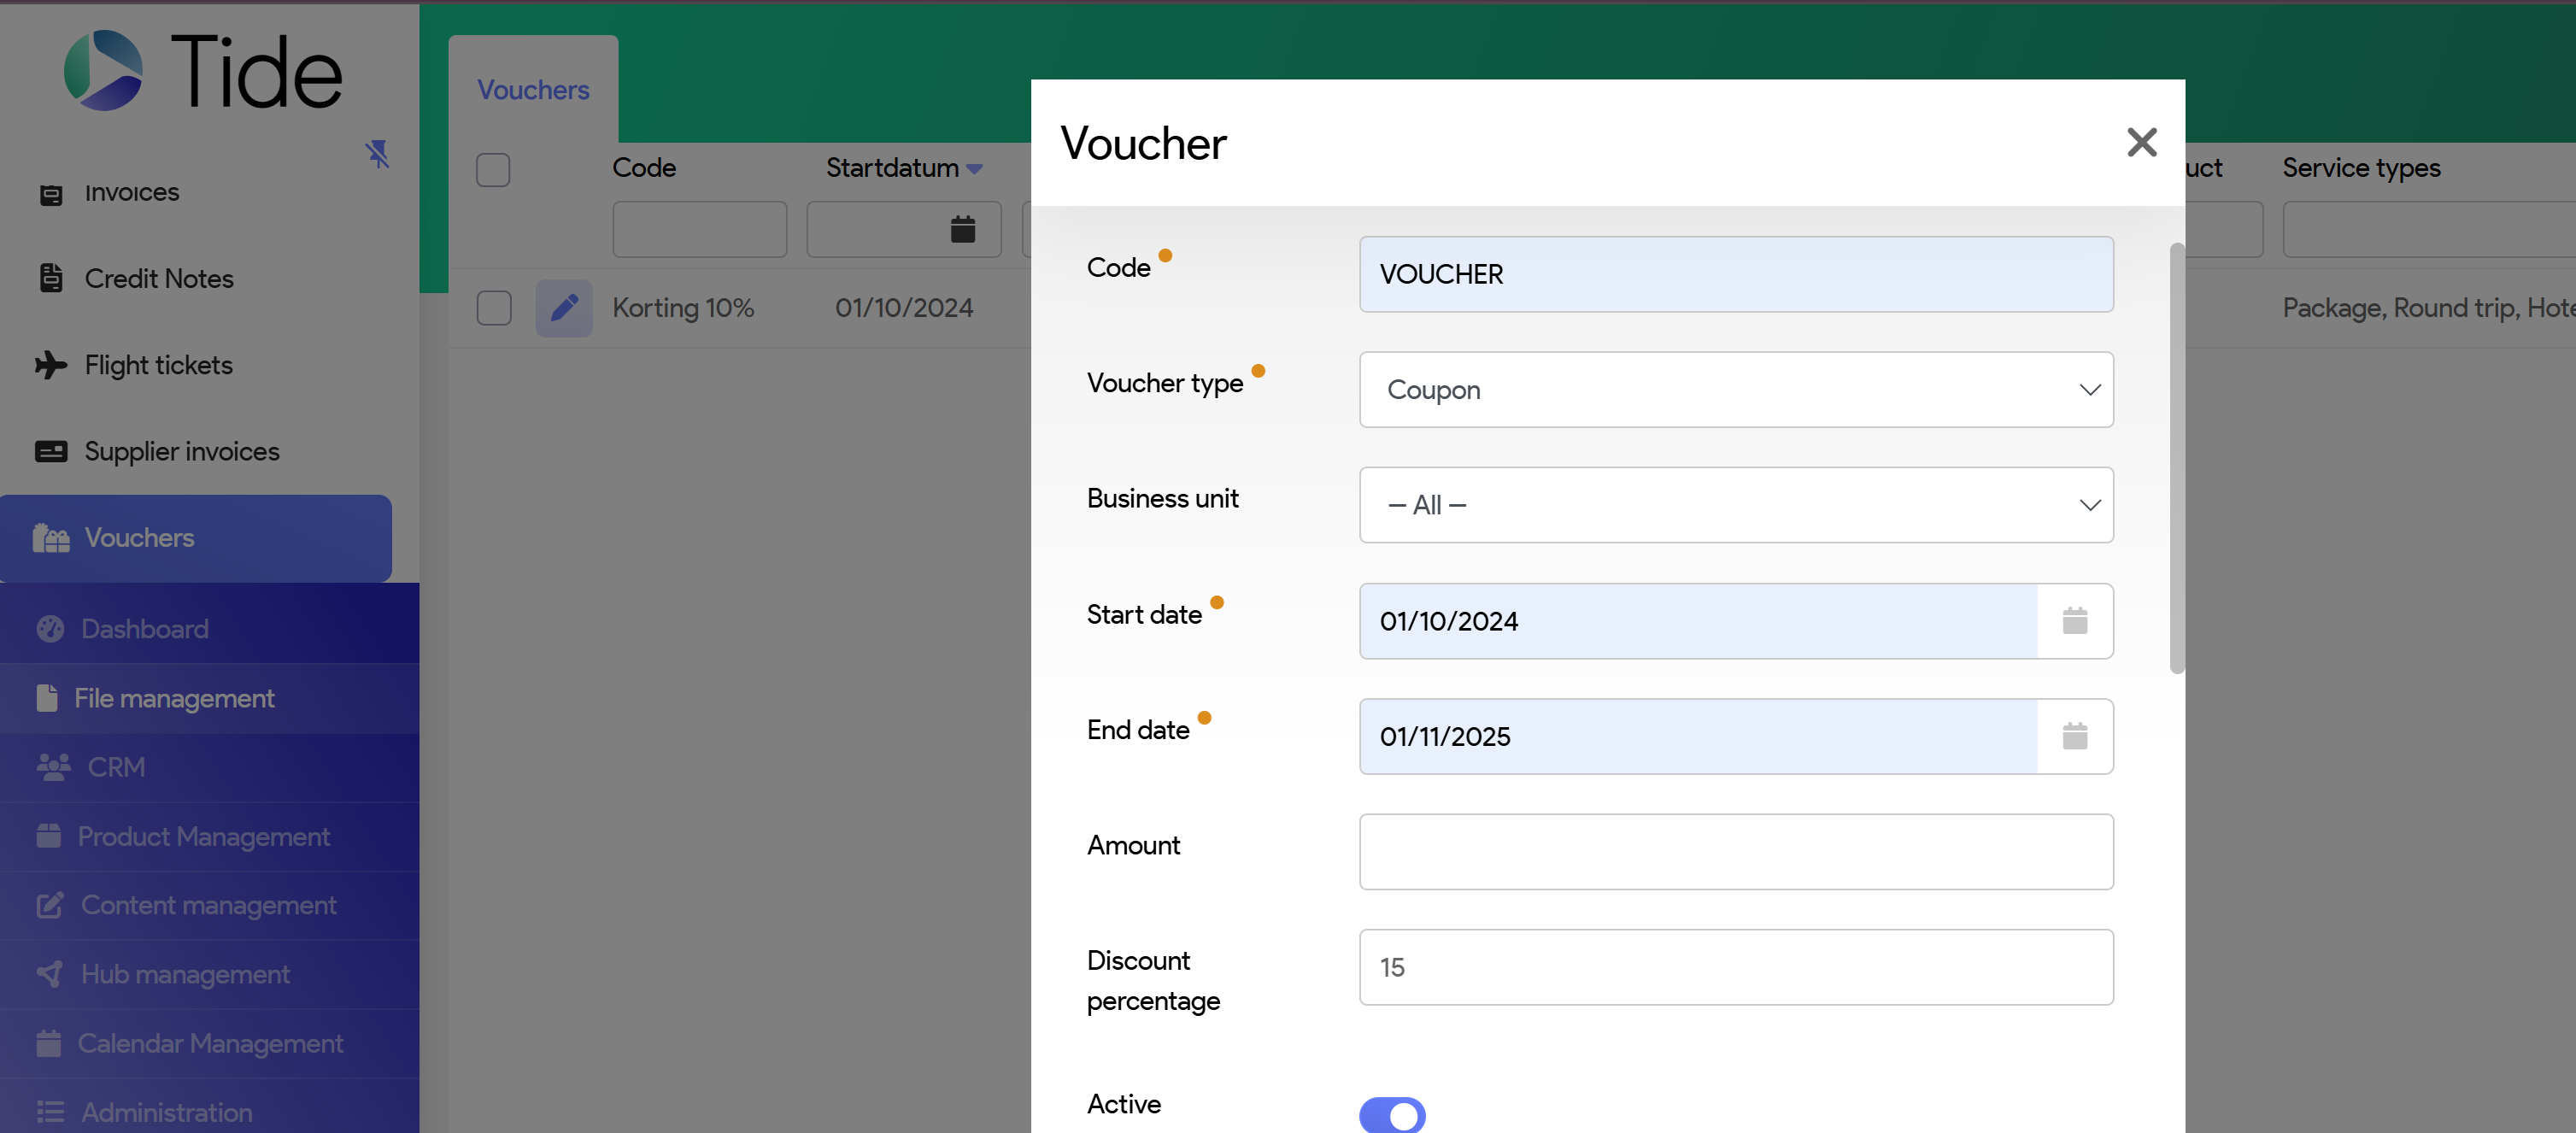This screenshot has width=2576, height=1133.
Task: Click the Amount input field
Action: 1735,852
